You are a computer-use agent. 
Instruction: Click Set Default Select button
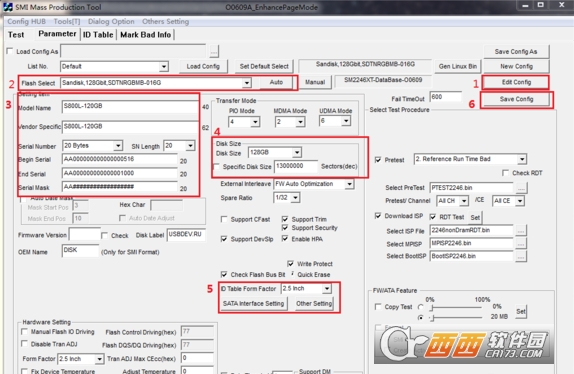pos(264,67)
